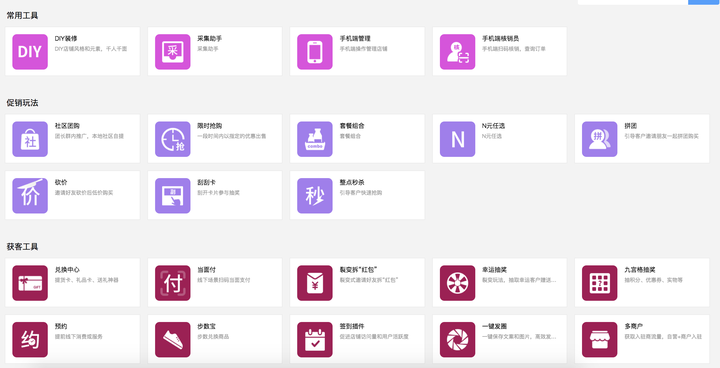Click description "促进店铺访问量和用户活跃度"
720x368 pixels.
[x=374, y=337]
